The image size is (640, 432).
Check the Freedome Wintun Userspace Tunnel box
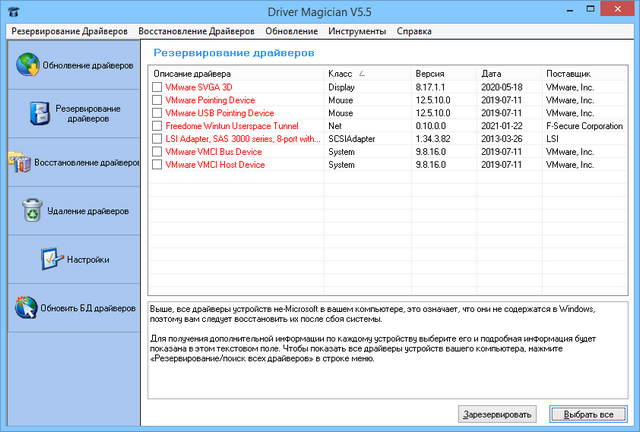[157, 126]
